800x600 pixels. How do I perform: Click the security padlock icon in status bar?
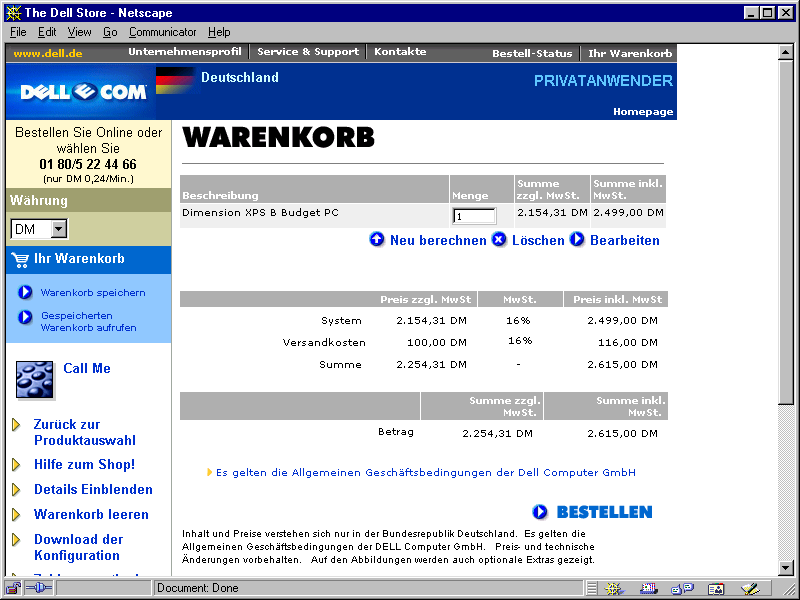pos(13,588)
